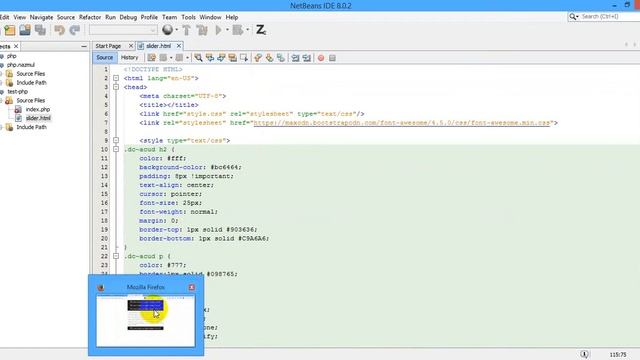The height and width of the screenshot is (360, 640).
Task: Click the Stop Macro Recording square icon
Action: pyautogui.click(x=332, y=58)
